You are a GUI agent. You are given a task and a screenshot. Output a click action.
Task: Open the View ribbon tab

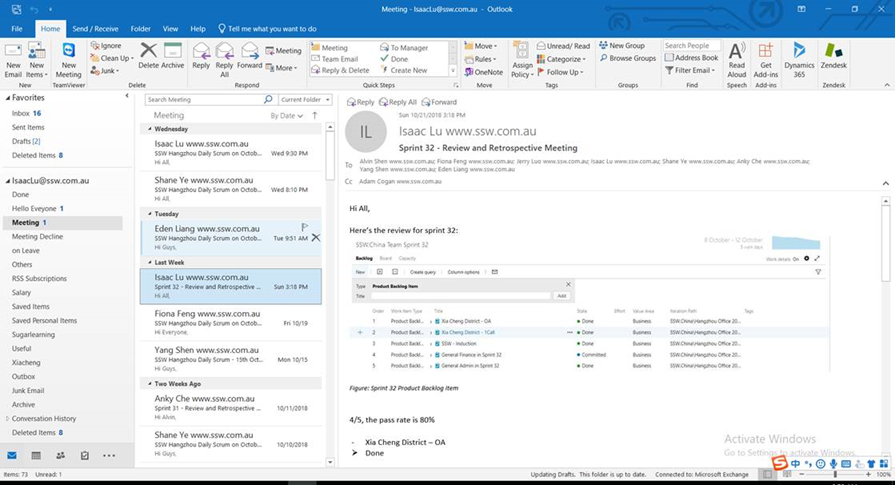170,29
